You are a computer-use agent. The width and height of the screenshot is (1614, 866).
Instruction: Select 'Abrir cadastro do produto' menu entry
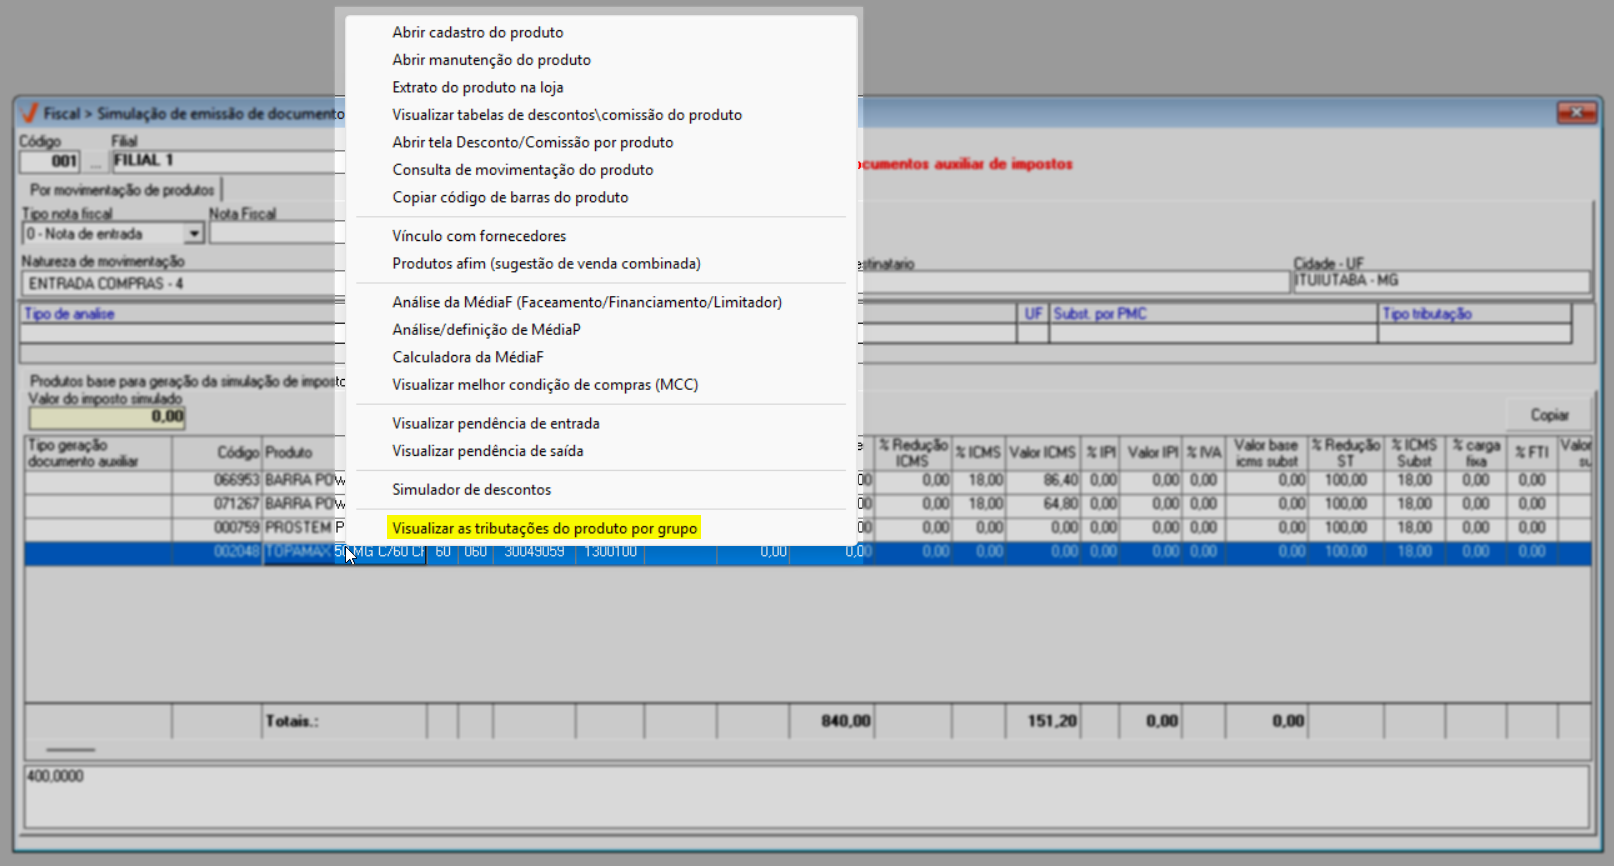(477, 33)
